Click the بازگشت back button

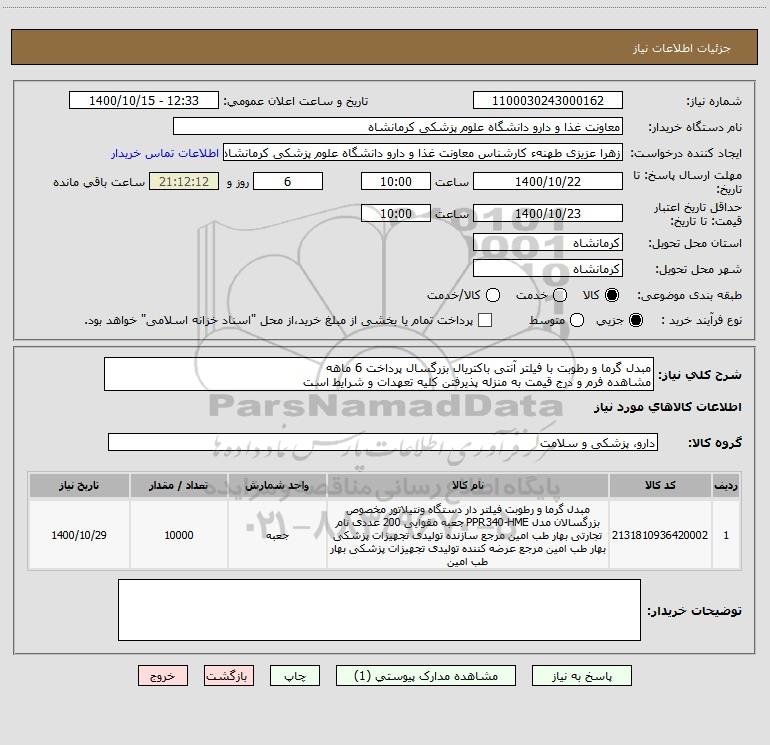tap(229, 676)
